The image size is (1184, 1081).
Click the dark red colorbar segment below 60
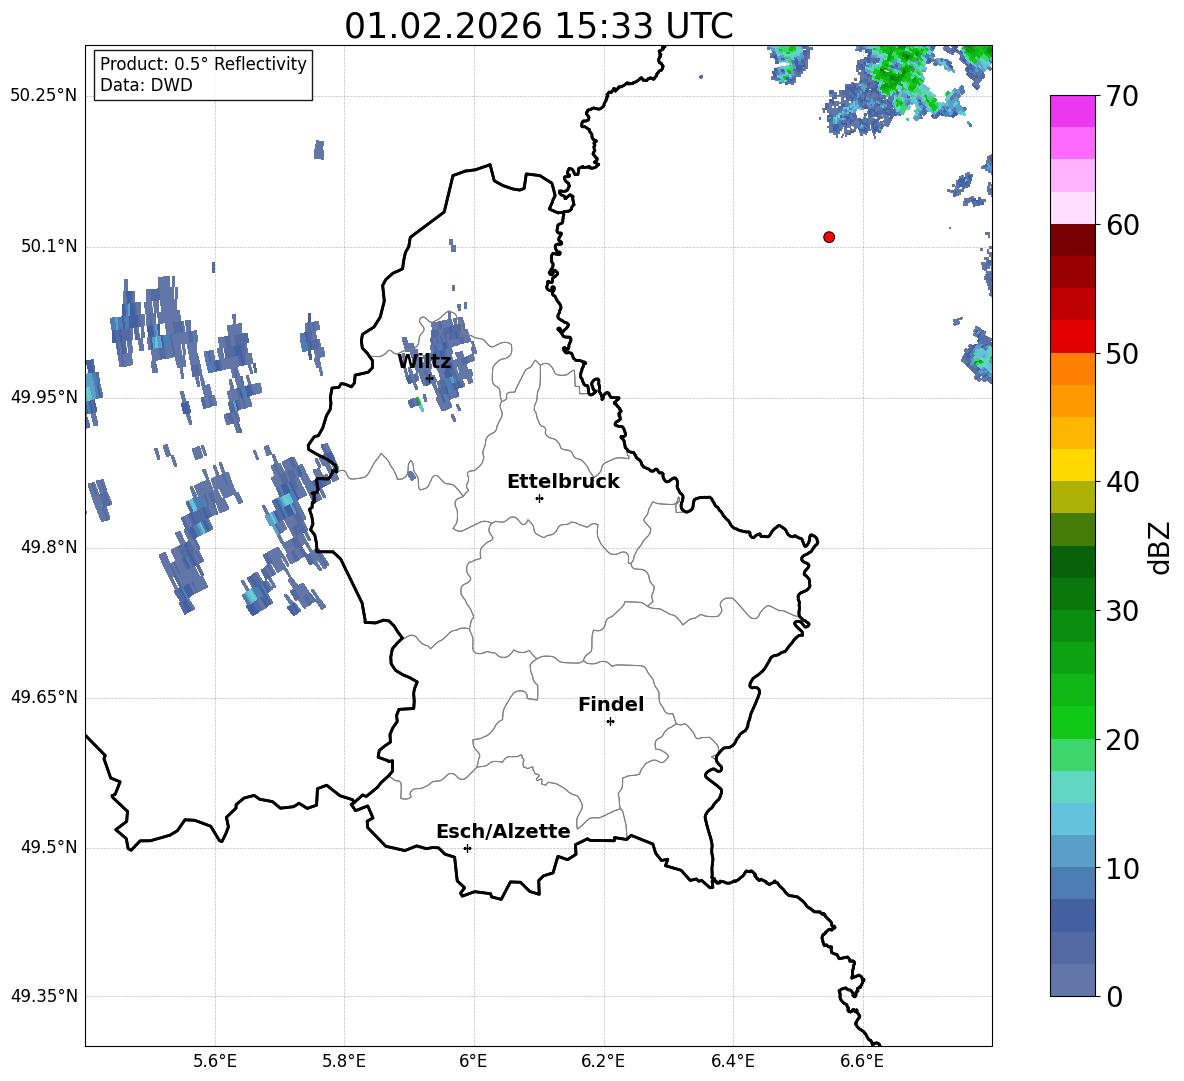pyautogui.click(x=1073, y=241)
